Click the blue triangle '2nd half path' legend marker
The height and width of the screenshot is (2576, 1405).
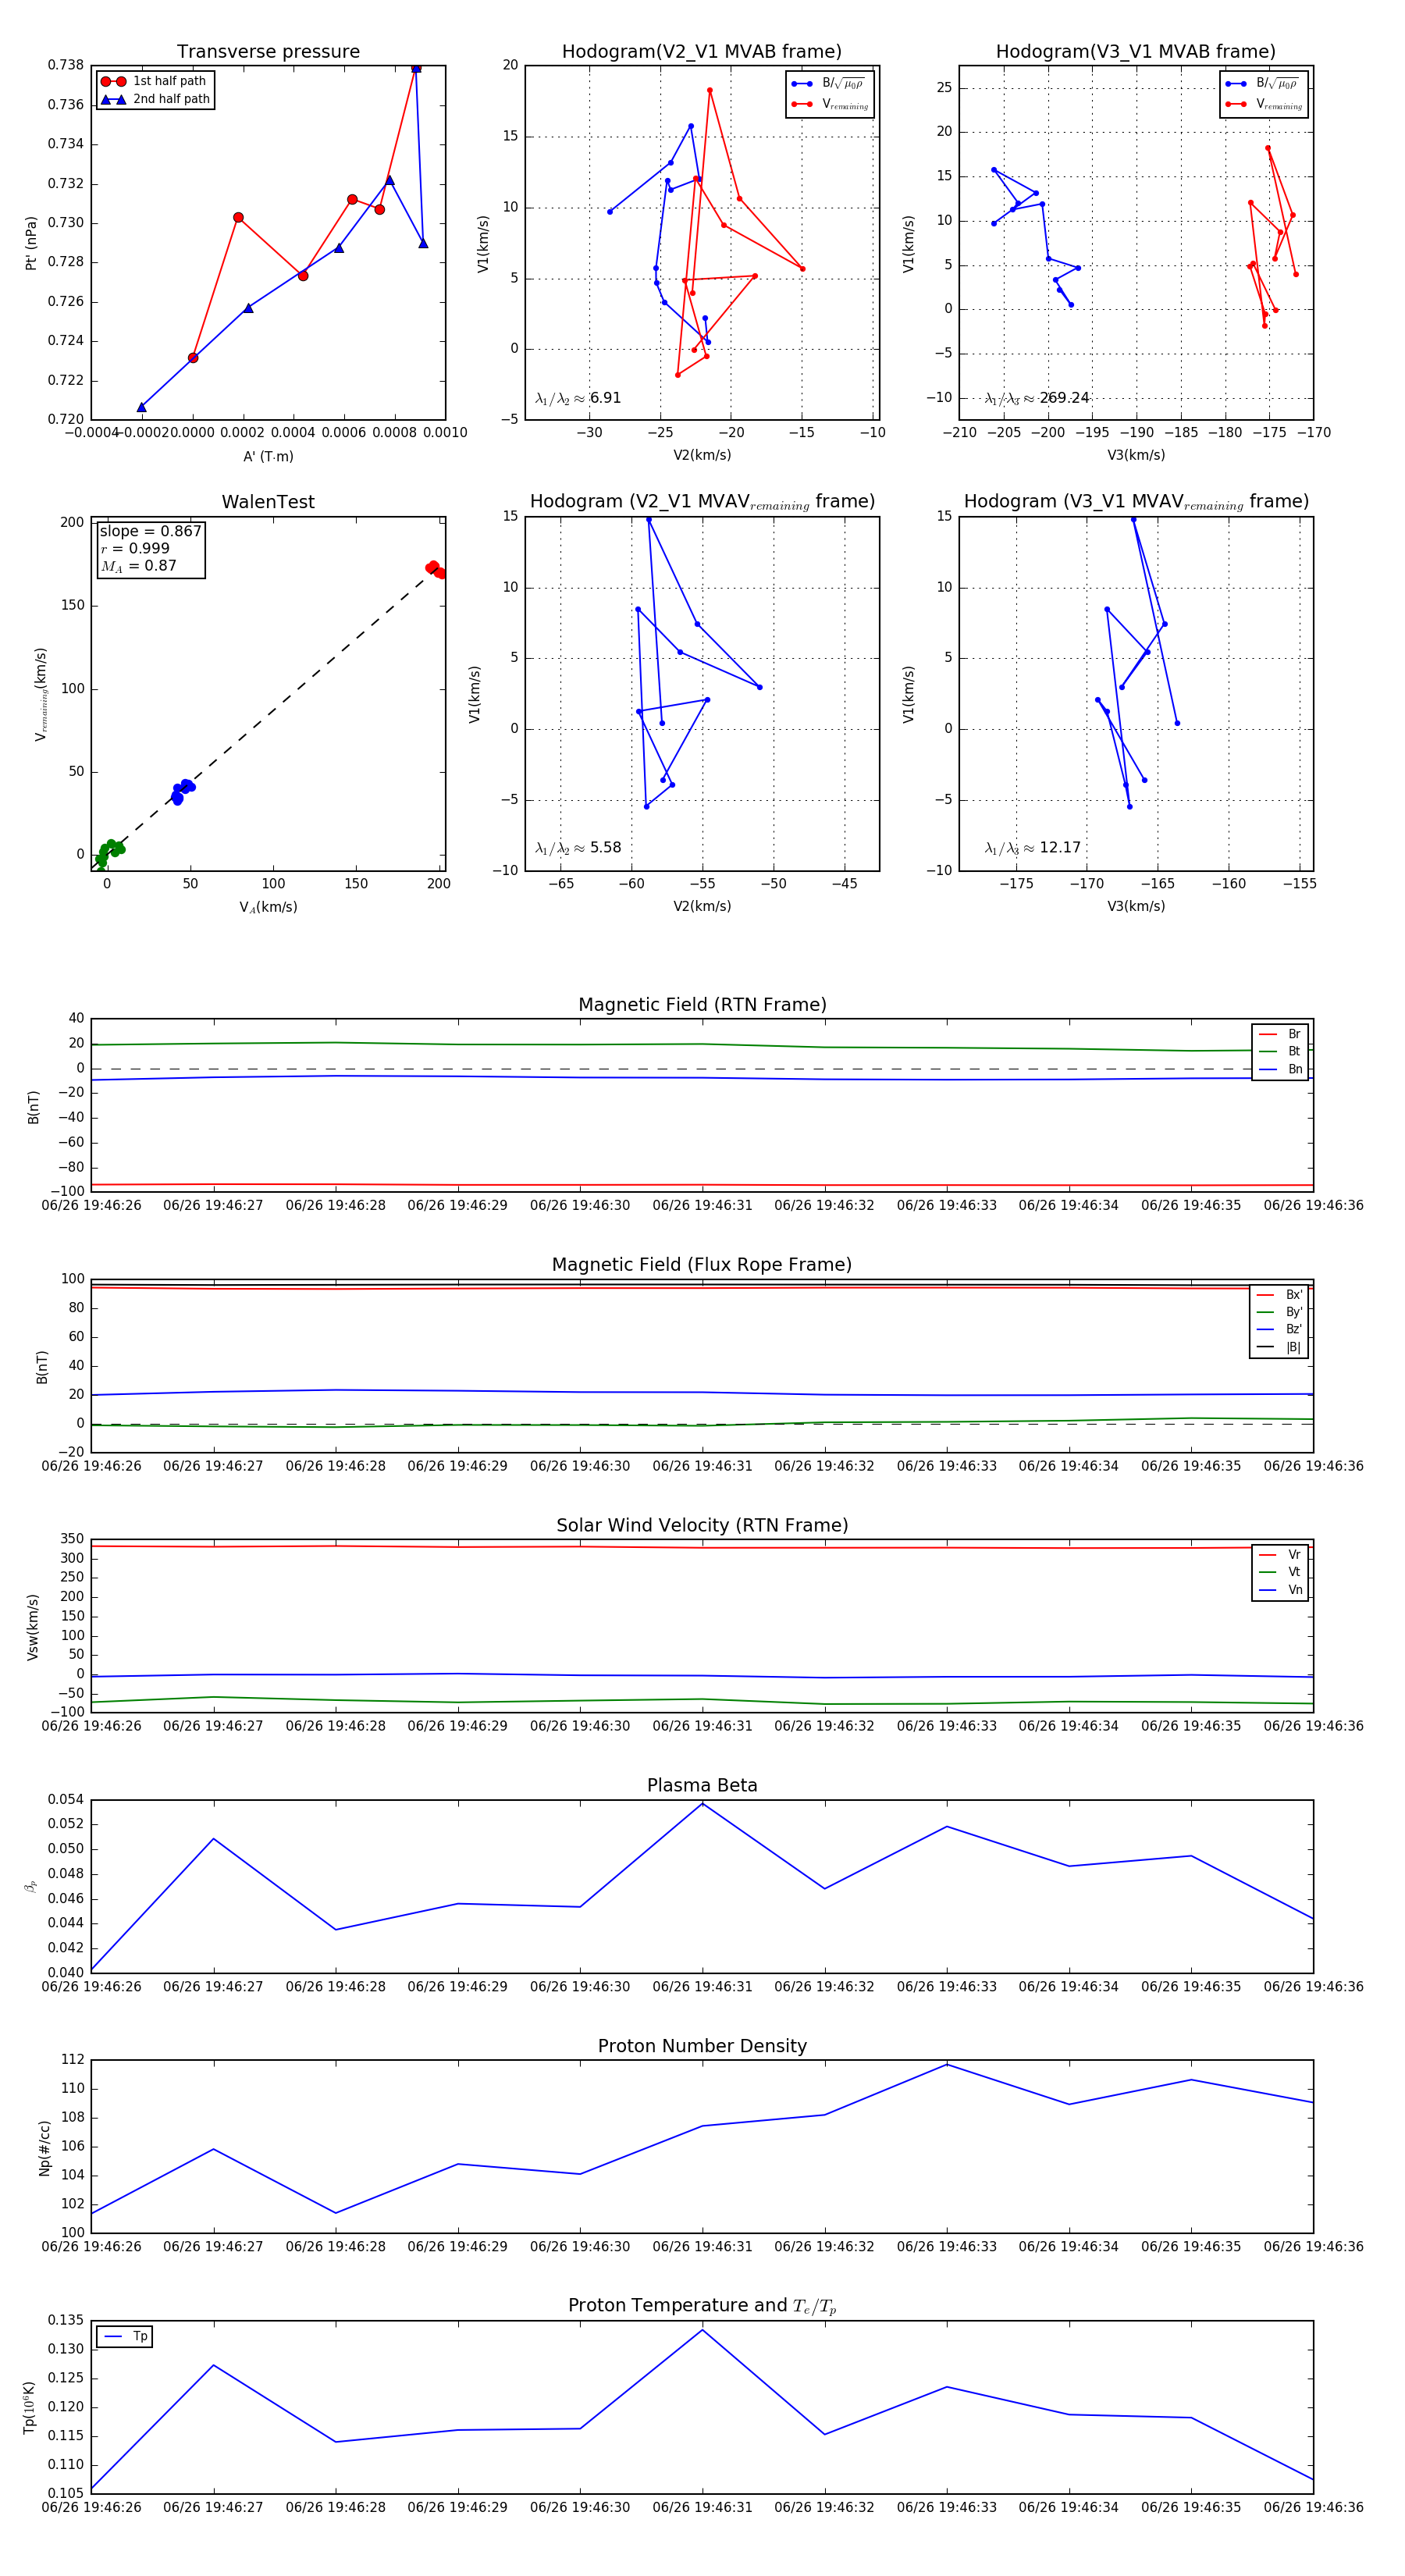(x=113, y=99)
